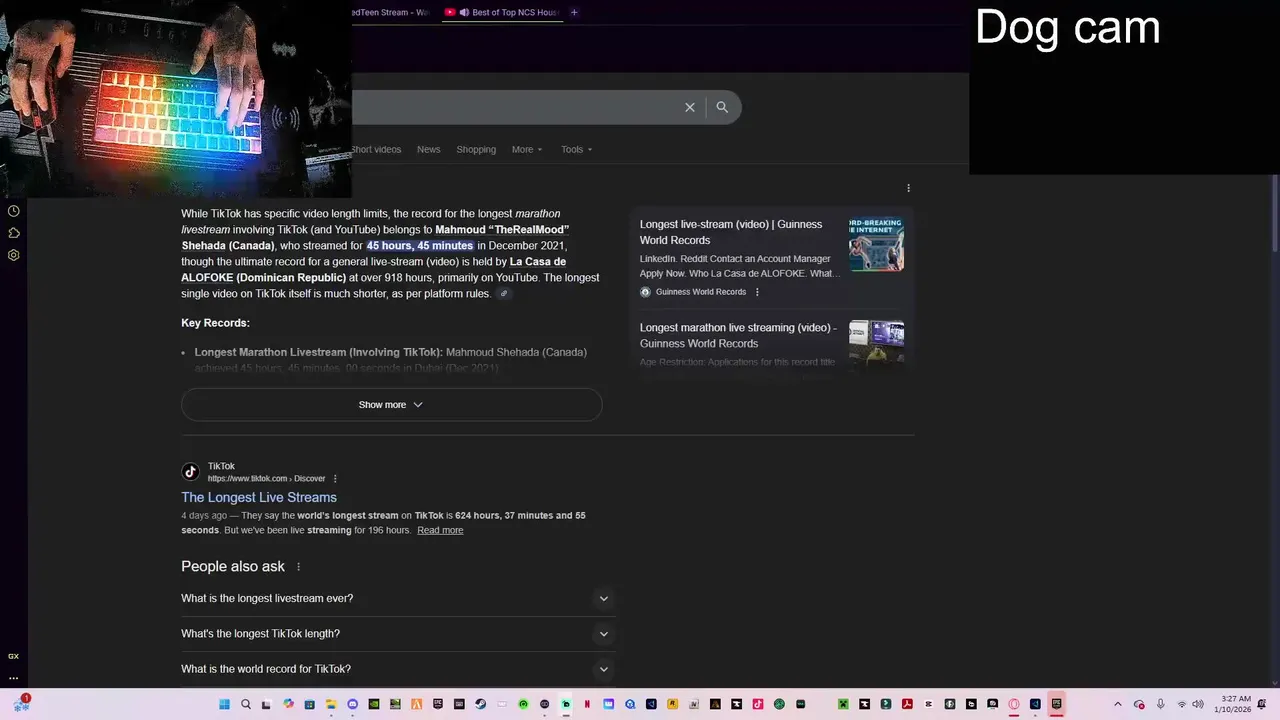Open the Longest live-stream result thumbnail
Screen dimensions: 1280x720
[877, 244]
